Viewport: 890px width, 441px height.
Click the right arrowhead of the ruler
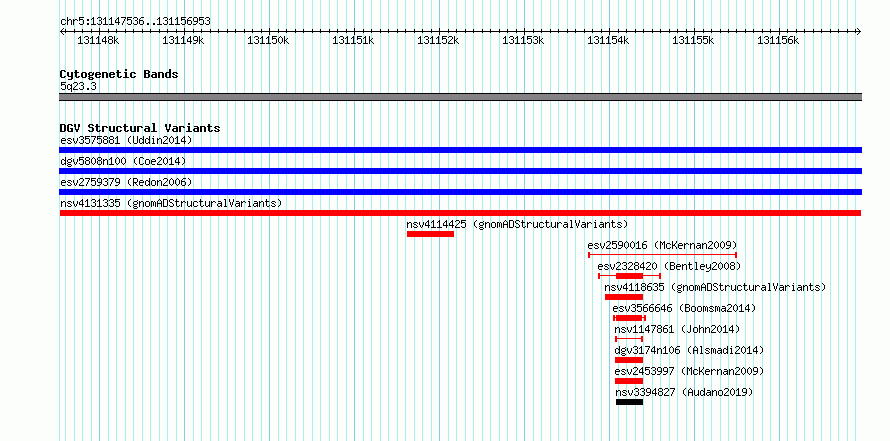coord(859,31)
